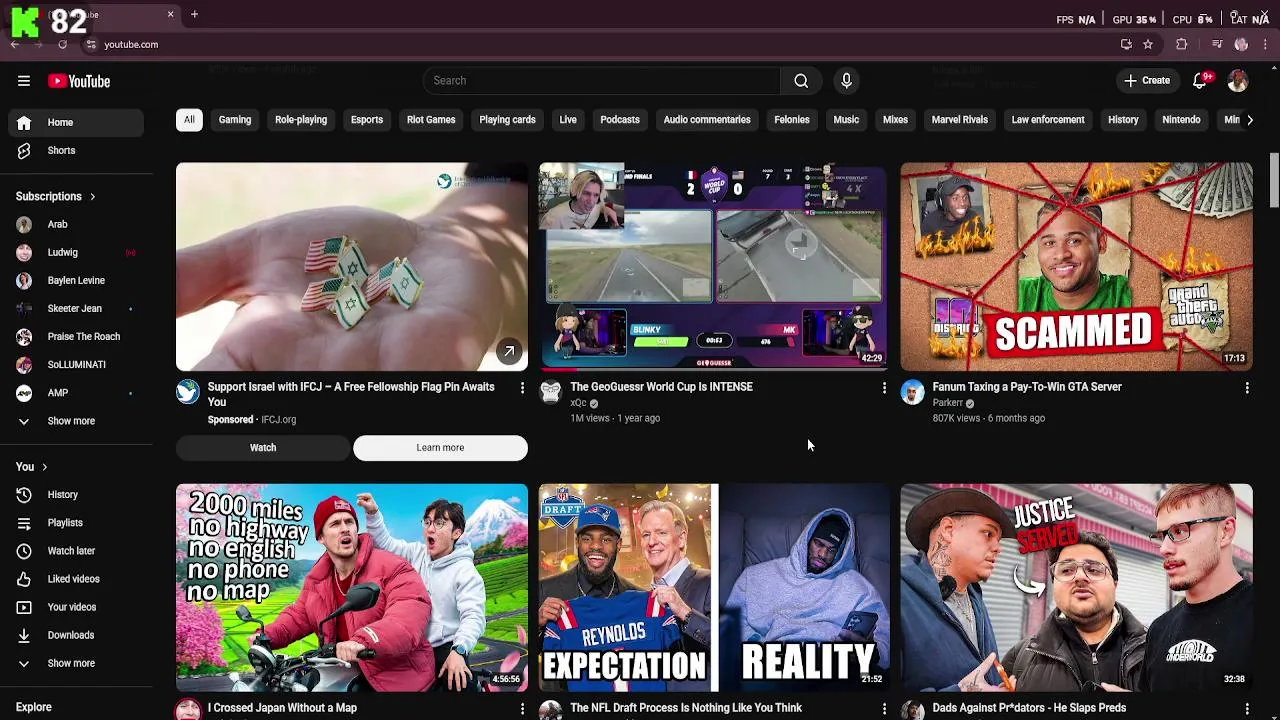The height and width of the screenshot is (720, 1280).
Task: Select the Marvel Rivals chip
Action: tap(960, 120)
